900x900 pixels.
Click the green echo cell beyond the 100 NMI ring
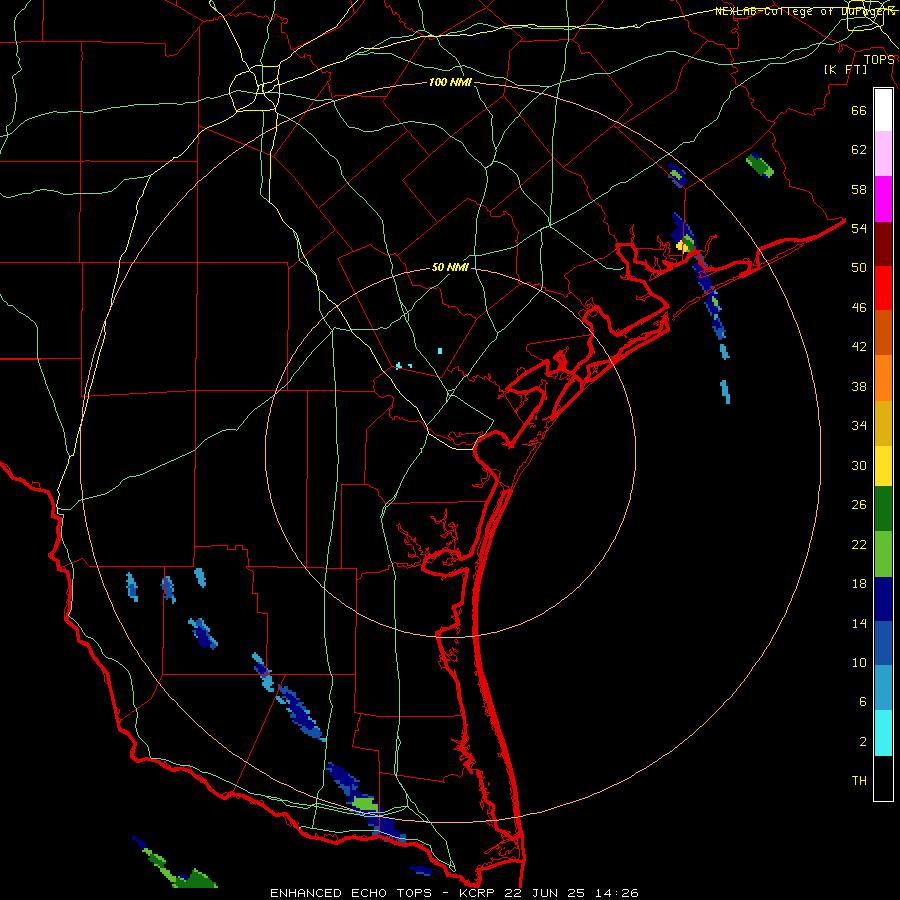pyautogui.click(x=760, y=166)
